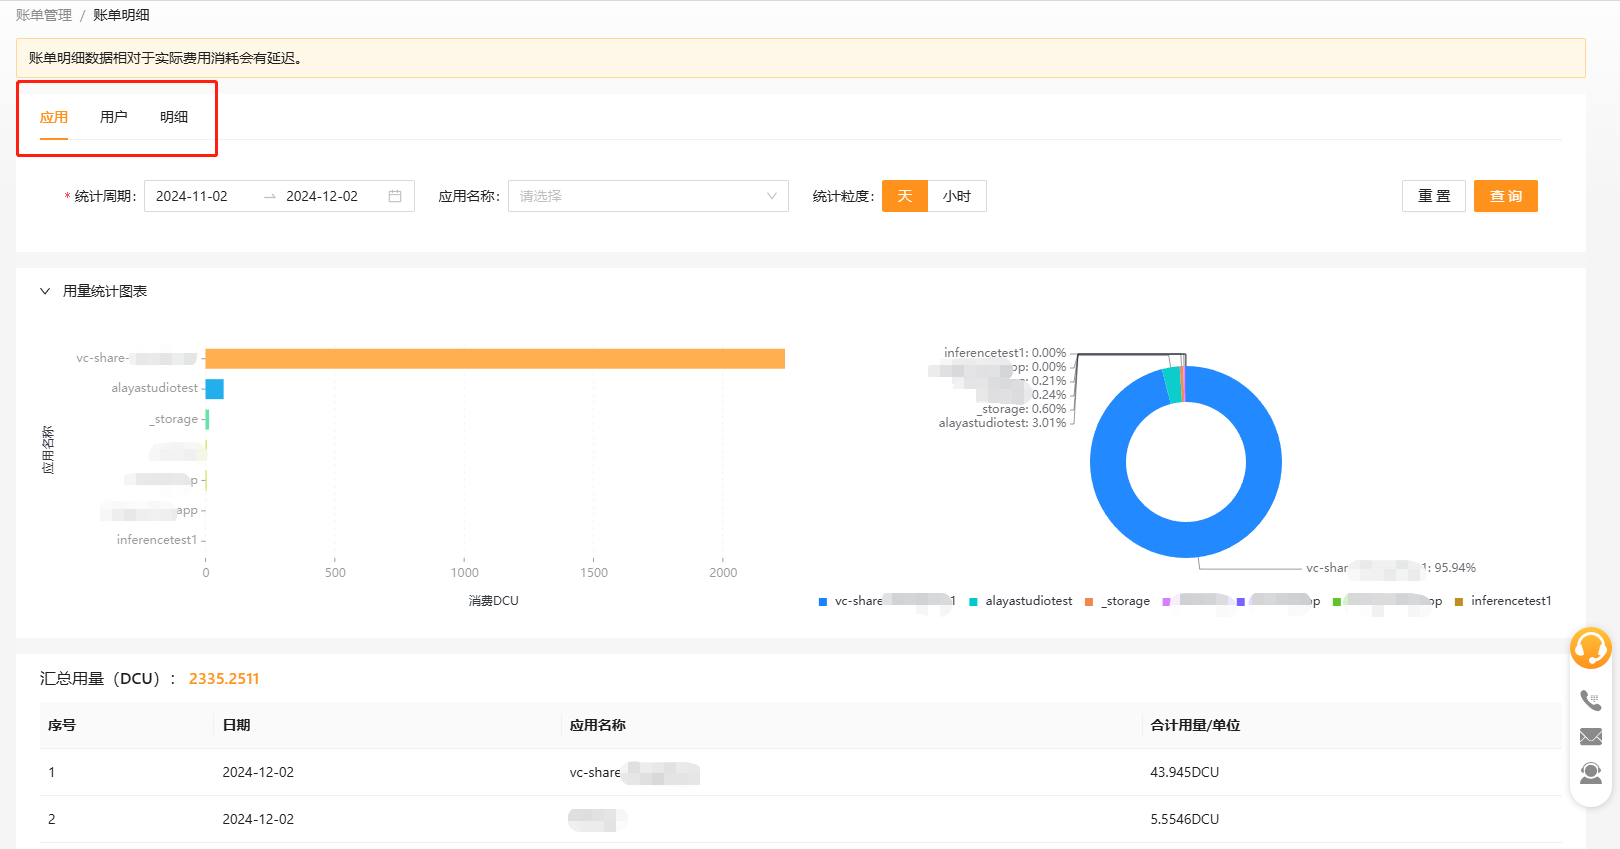Viewport: 1620px width, 849px height.
Task: Switch to the 应用 tab
Action: click(54, 117)
